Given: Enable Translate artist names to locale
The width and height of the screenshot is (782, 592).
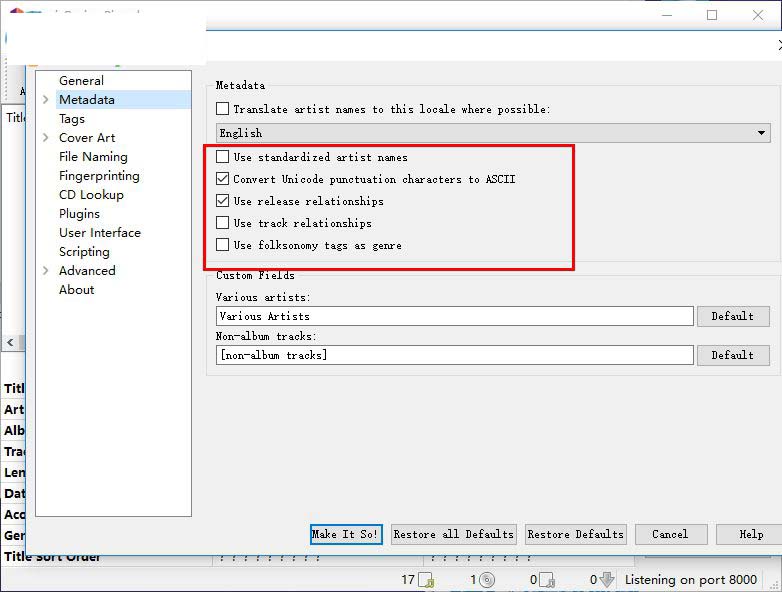Looking at the screenshot, I should point(222,109).
